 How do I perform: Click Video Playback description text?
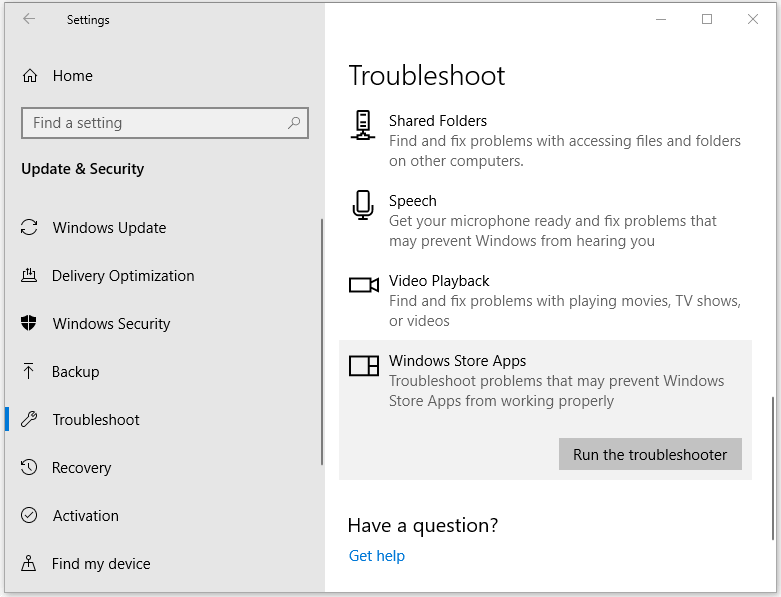click(x=565, y=311)
